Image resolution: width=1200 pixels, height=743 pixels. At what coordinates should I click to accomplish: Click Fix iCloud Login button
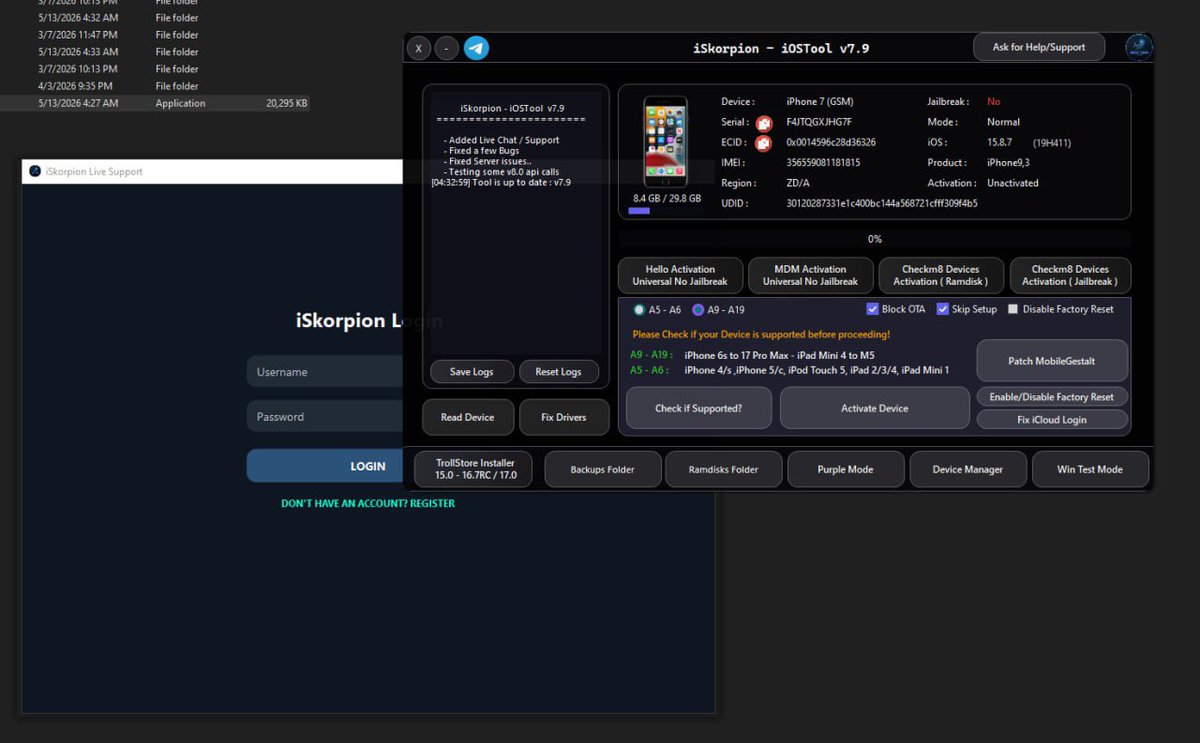point(1052,420)
